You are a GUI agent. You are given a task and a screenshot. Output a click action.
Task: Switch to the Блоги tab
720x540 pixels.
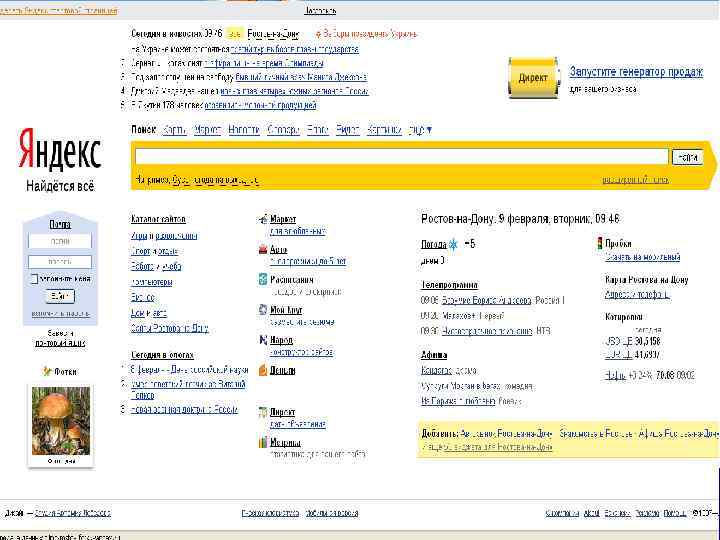[318, 130]
